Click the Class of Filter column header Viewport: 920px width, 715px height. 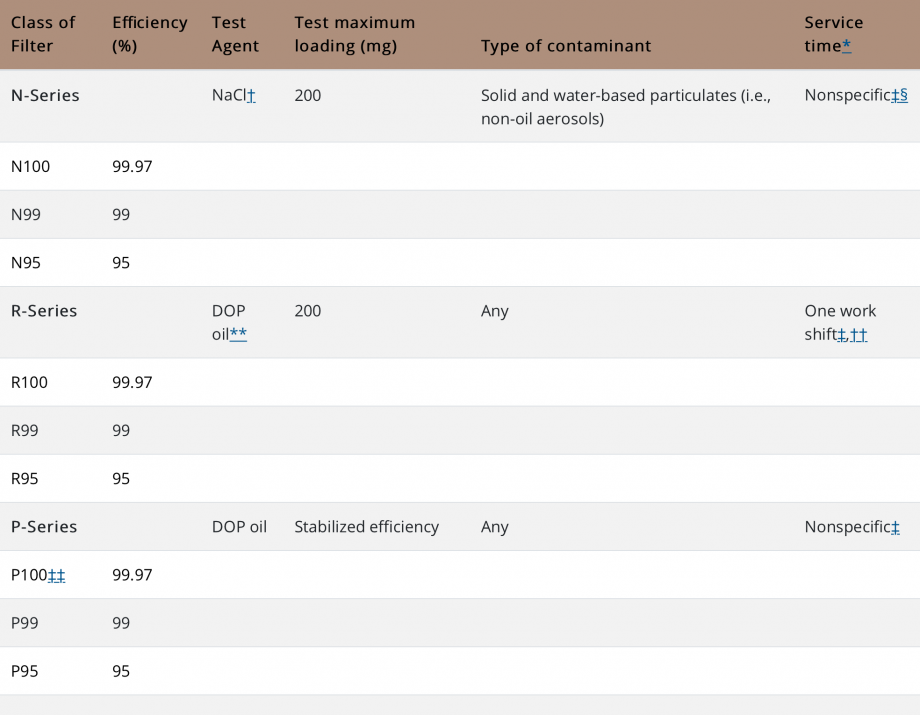pyautogui.click(x=43, y=34)
